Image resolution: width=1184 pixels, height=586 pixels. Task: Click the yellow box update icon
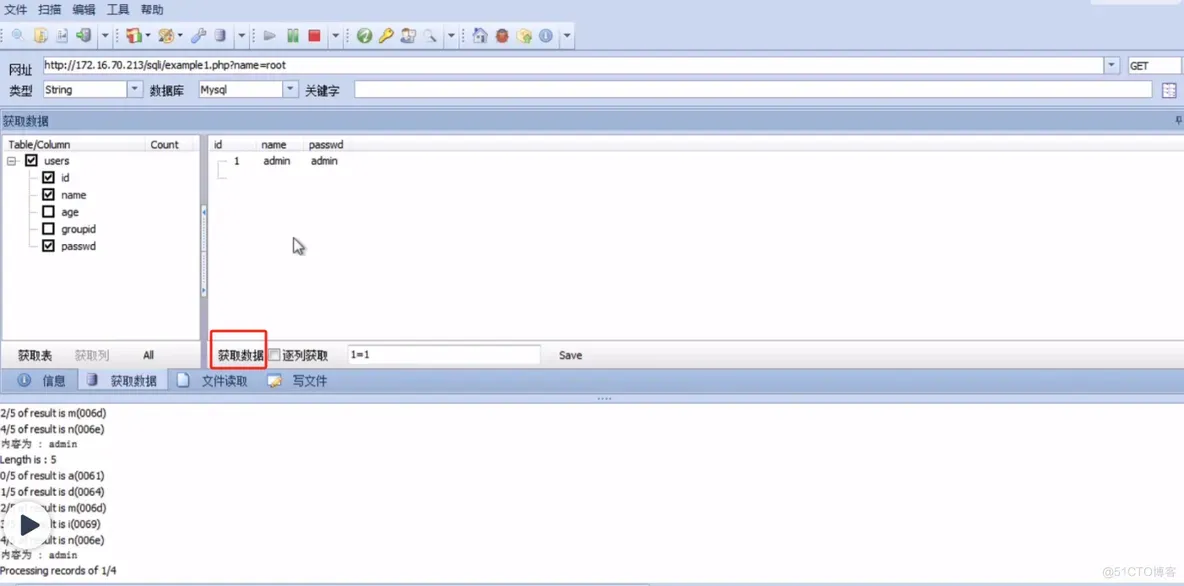[x=525, y=35]
